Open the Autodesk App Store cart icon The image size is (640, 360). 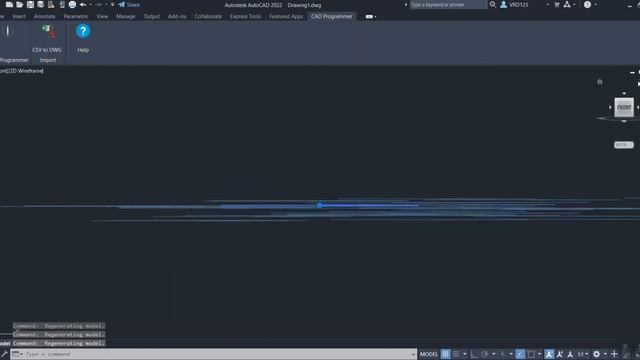(x=557, y=4)
